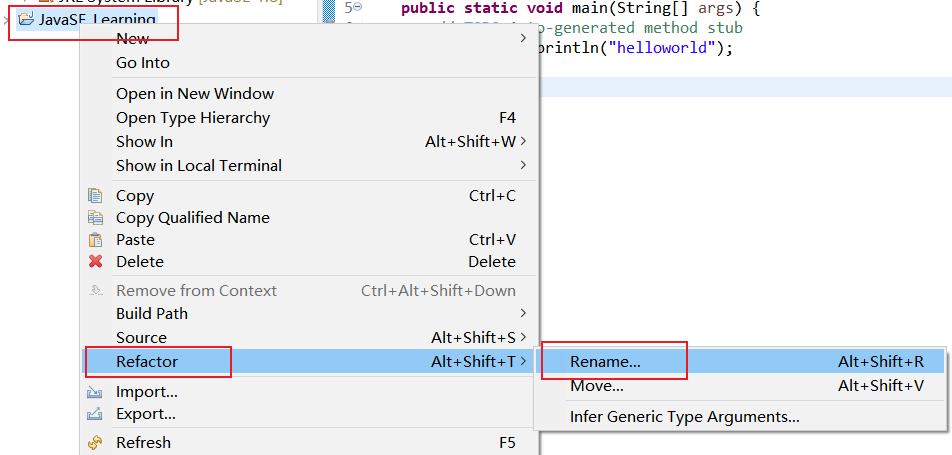Click the Refresh icon
The width and height of the screenshot is (952, 455).
point(95,443)
